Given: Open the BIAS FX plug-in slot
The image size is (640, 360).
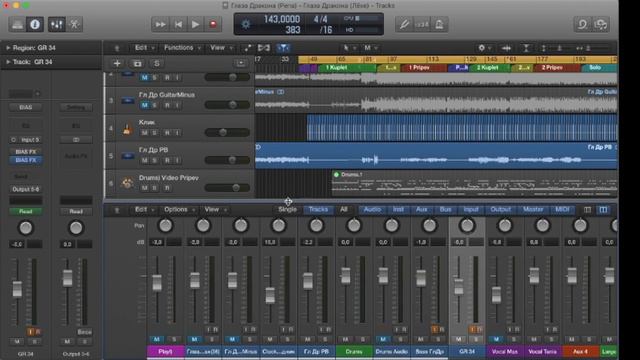Looking at the screenshot, I should pyautogui.click(x=26, y=160).
